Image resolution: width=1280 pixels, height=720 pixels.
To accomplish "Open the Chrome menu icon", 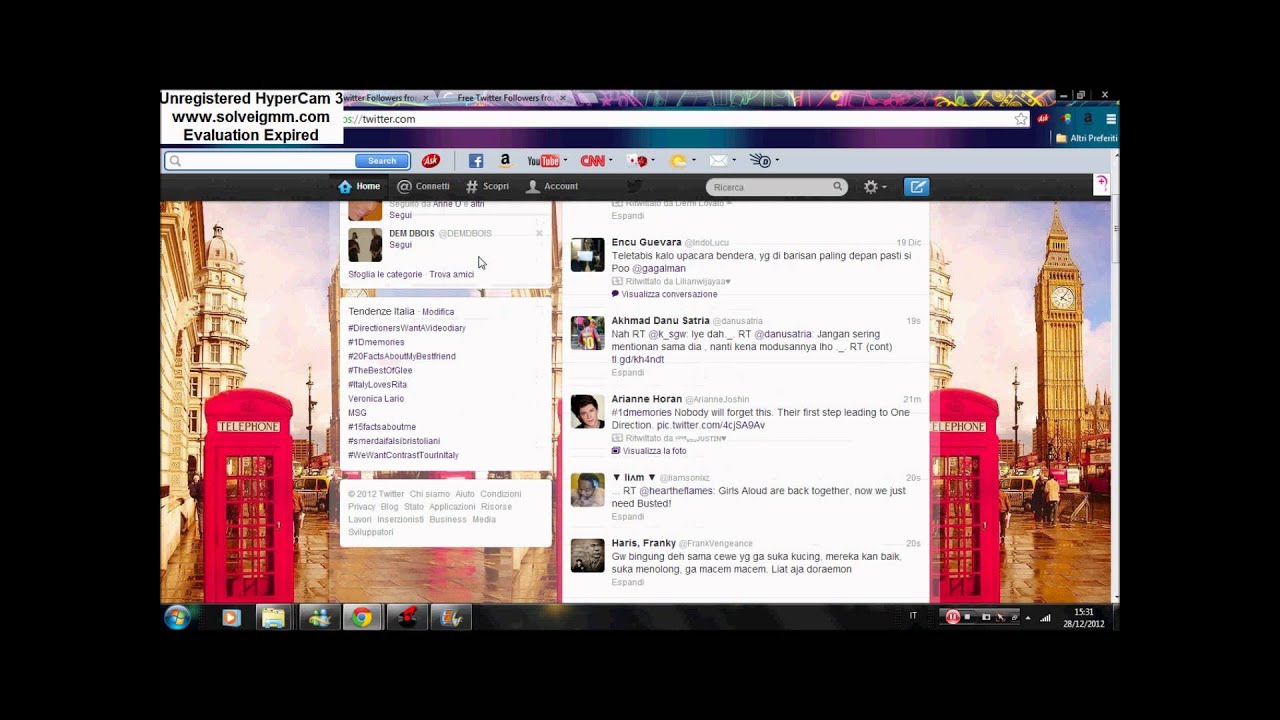I will (1111, 119).
